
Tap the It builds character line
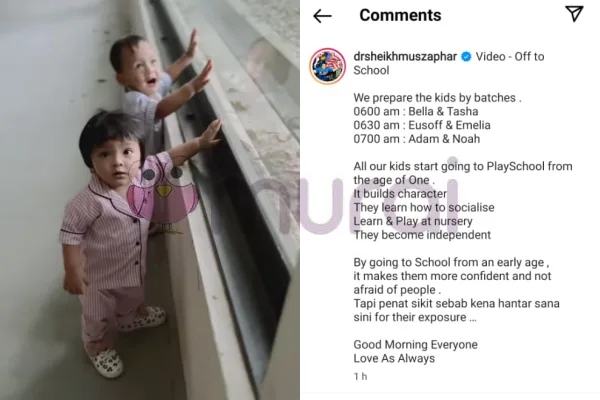(x=400, y=194)
